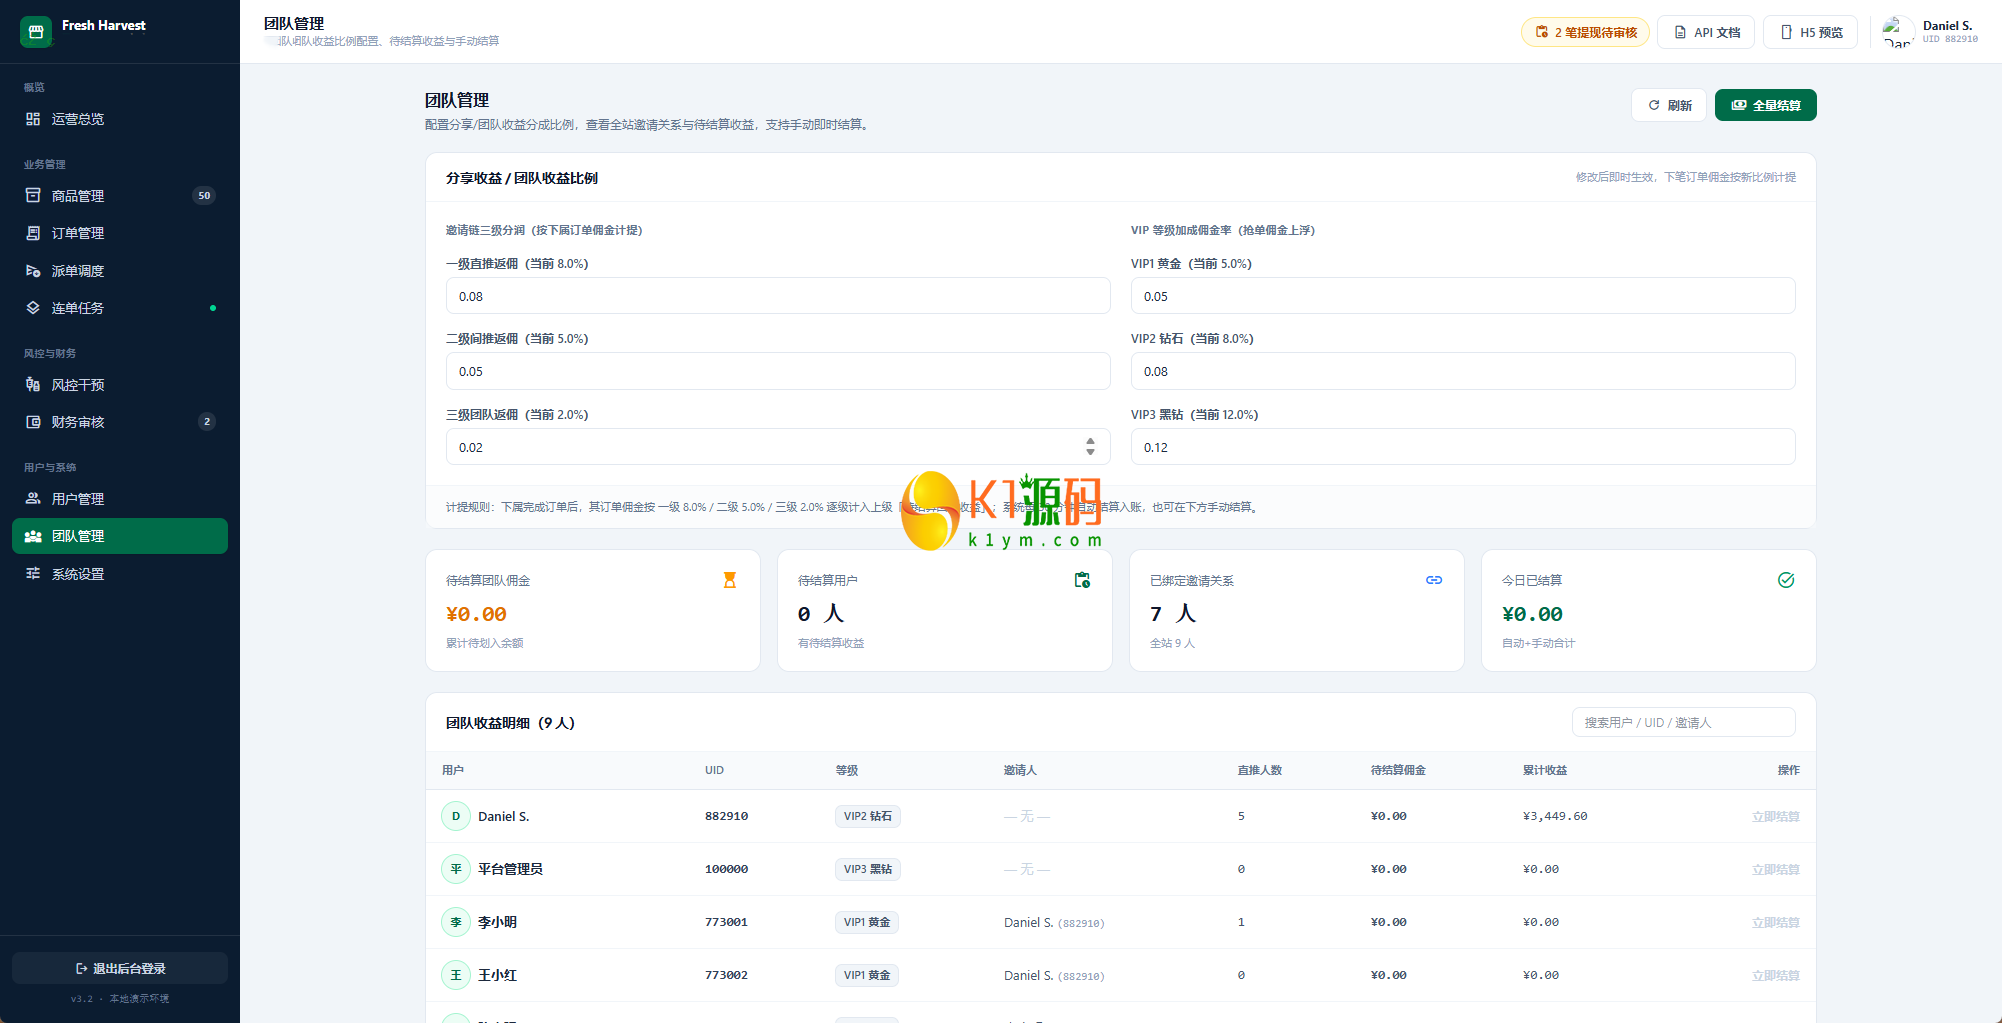Focus the 一级直推返佣 input field

778,296
